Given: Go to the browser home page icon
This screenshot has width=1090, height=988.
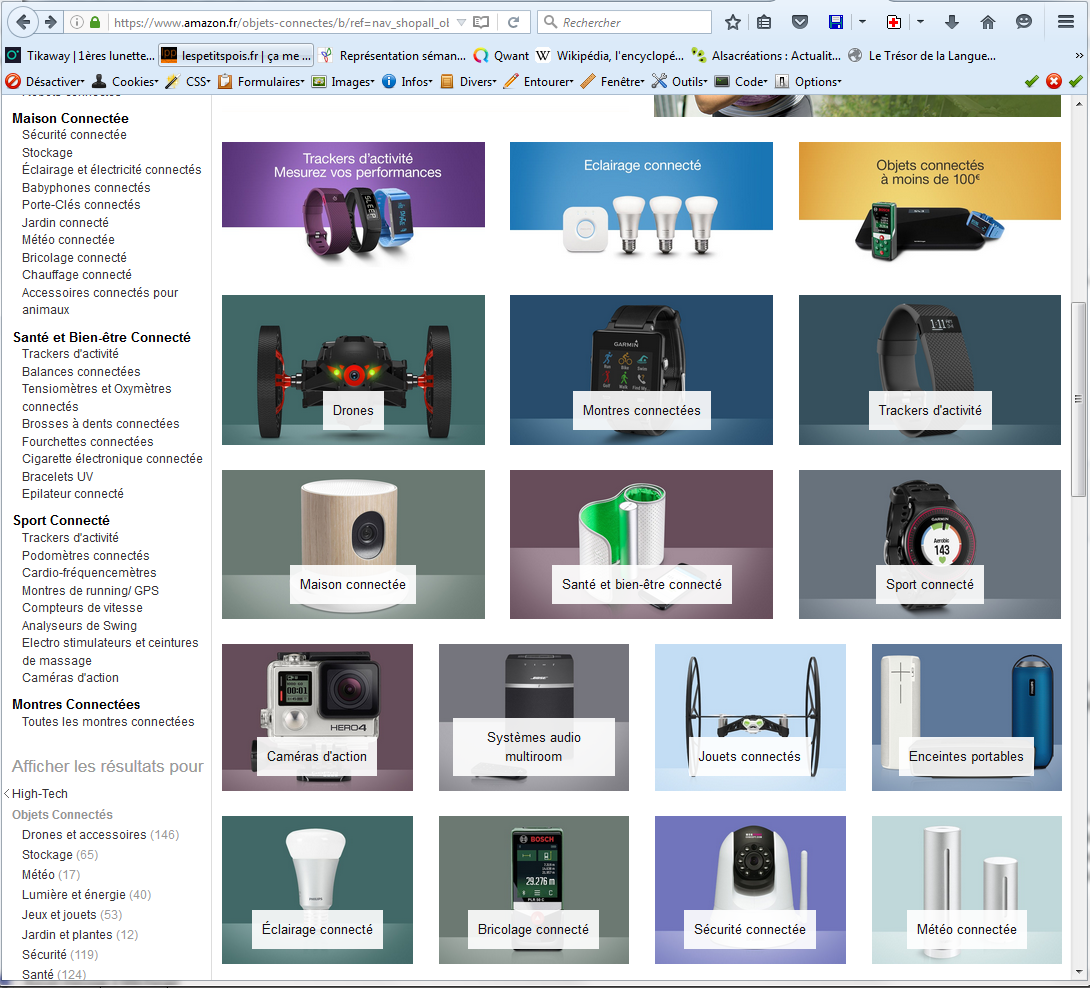Looking at the screenshot, I should [x=987, y=22].
